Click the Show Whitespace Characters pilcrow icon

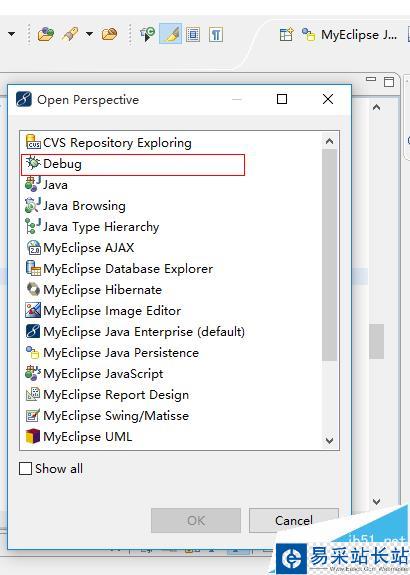pos(216,35)
